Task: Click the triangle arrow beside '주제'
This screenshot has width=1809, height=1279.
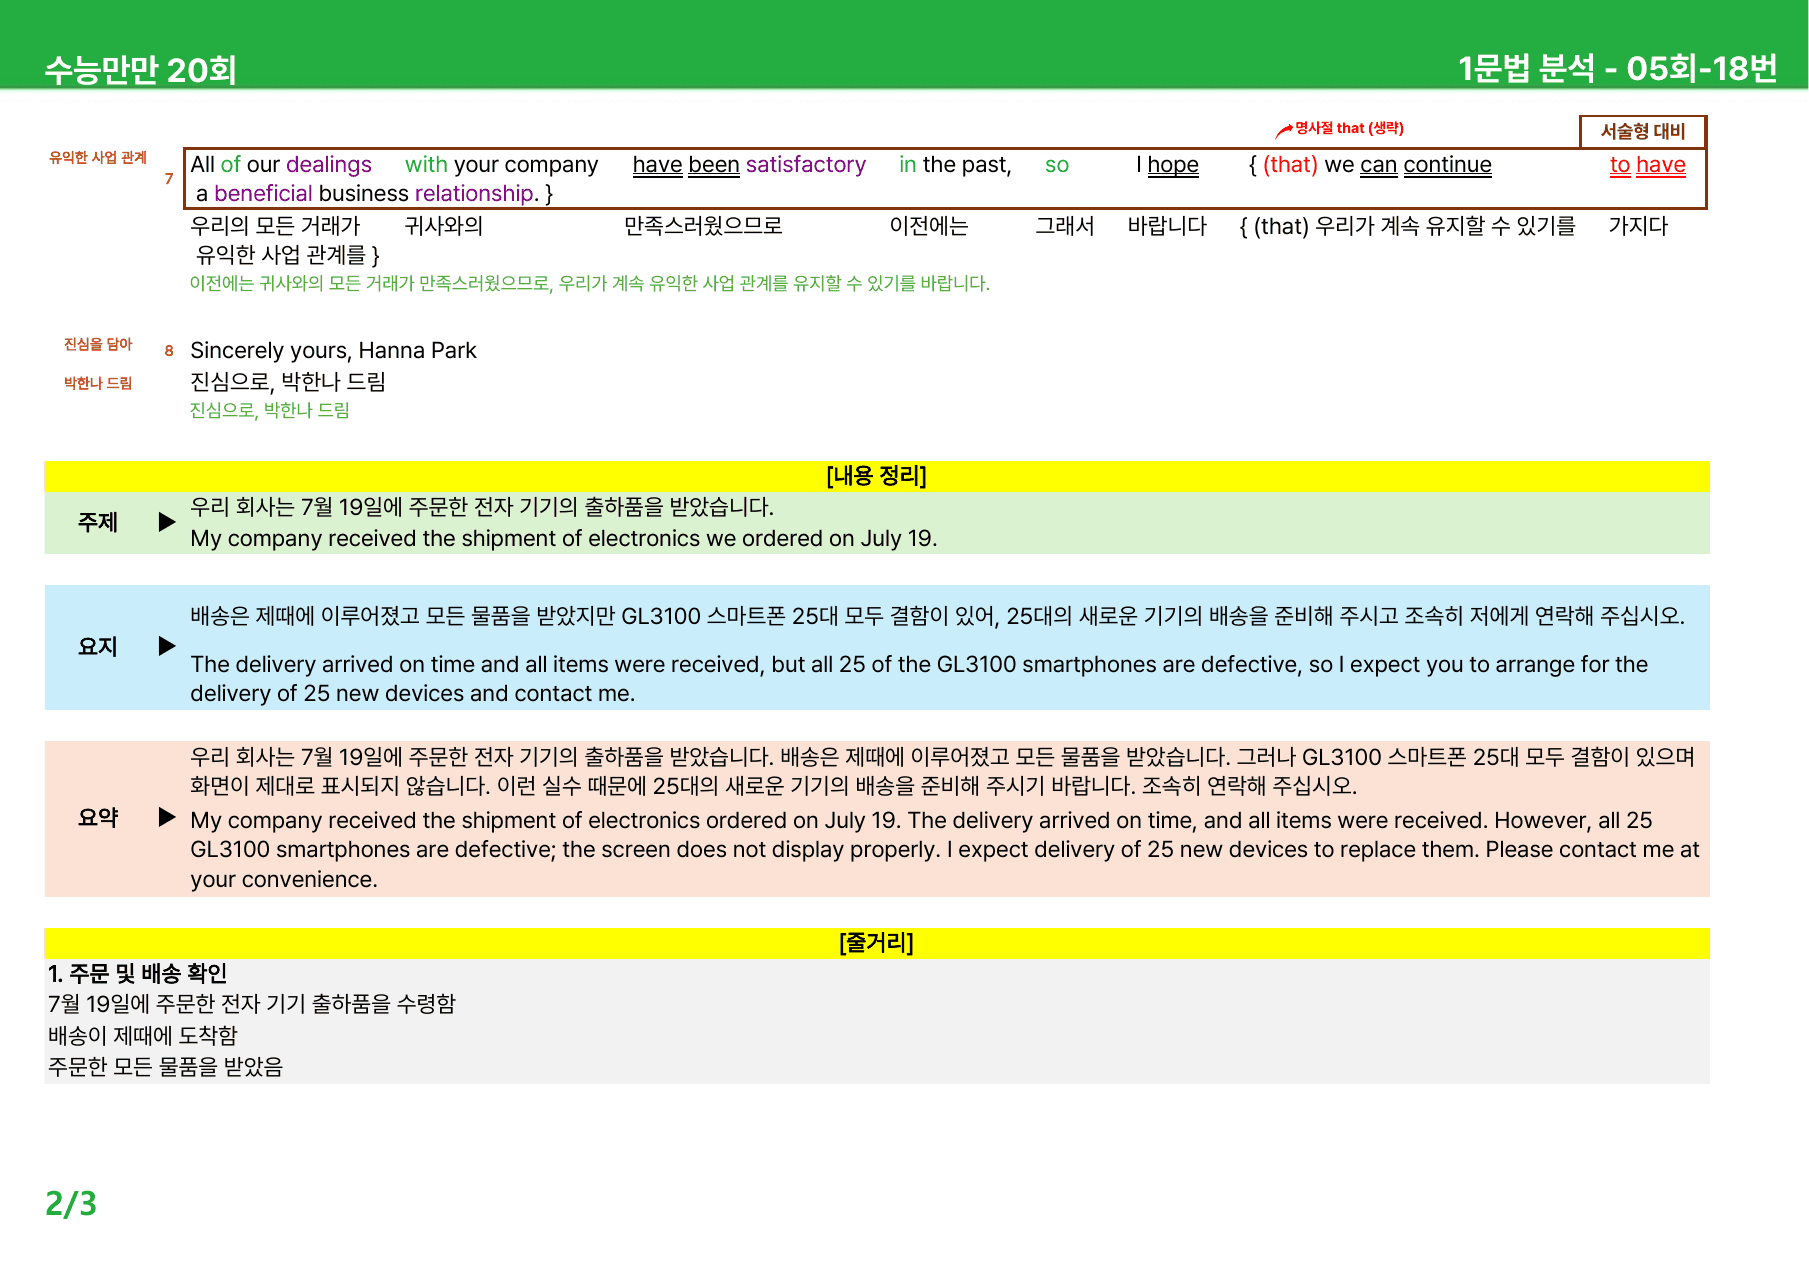Action: [167, 522]
